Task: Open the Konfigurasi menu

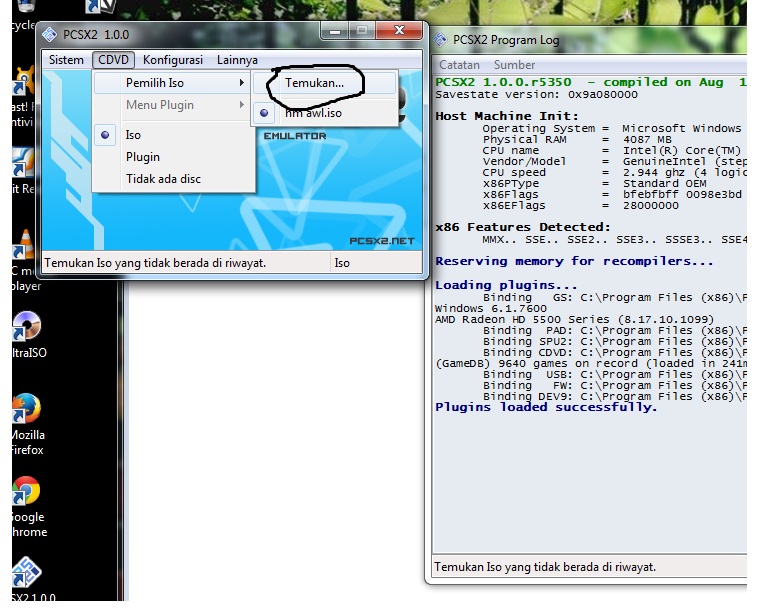Action: pos(172,60)
